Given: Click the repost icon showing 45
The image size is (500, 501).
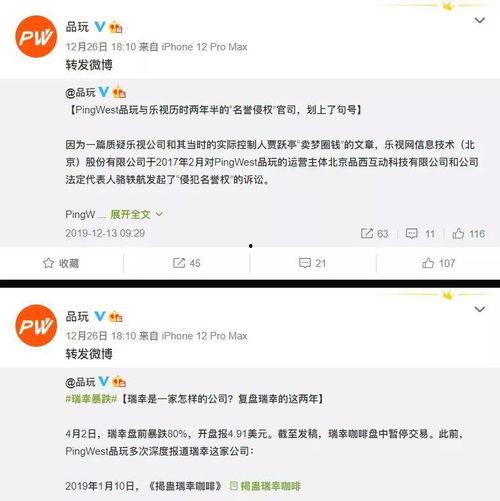Looking at the screenshot, I should coord(179,263).
